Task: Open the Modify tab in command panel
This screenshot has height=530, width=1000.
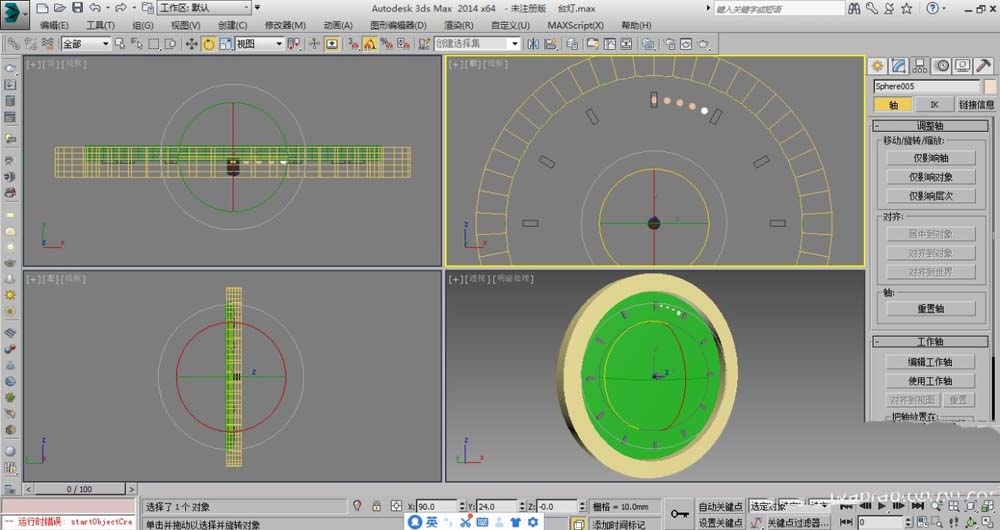Action: click(x=899, y=66)
